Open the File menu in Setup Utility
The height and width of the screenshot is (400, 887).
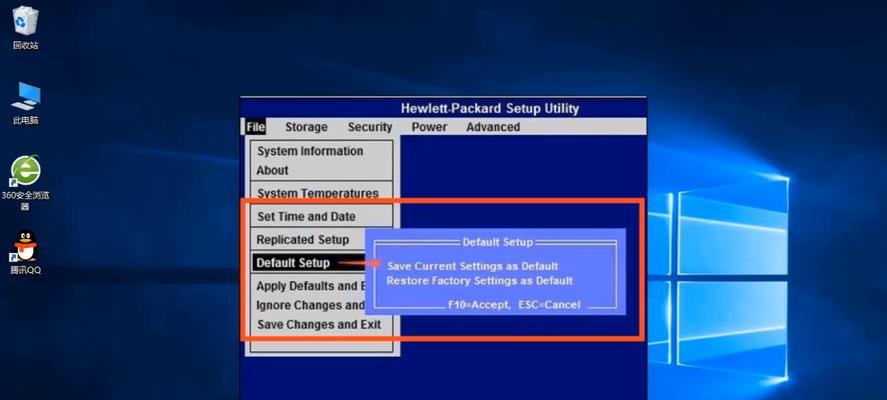pos(256,127)
